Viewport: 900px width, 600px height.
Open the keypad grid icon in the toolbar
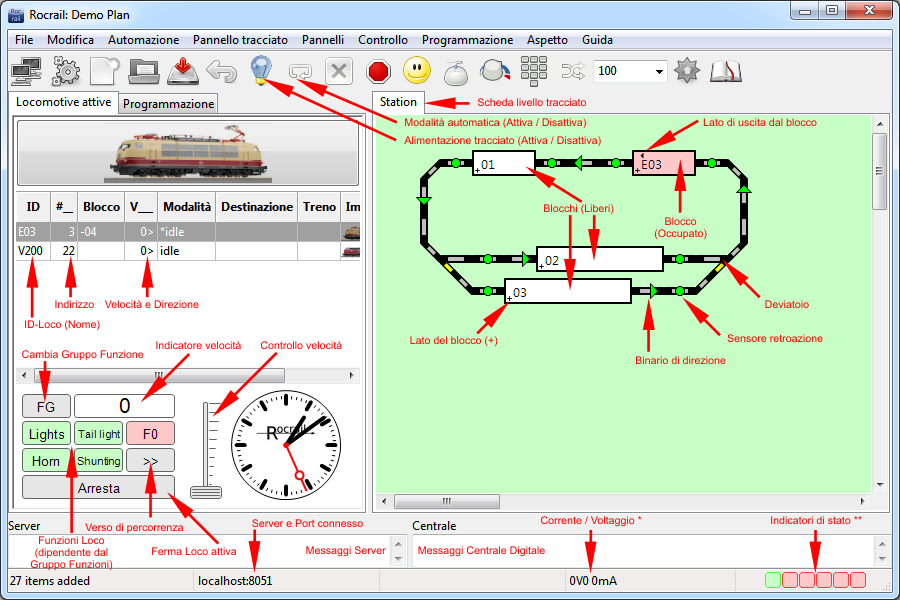pyautogui.click(x=534, y=71)
